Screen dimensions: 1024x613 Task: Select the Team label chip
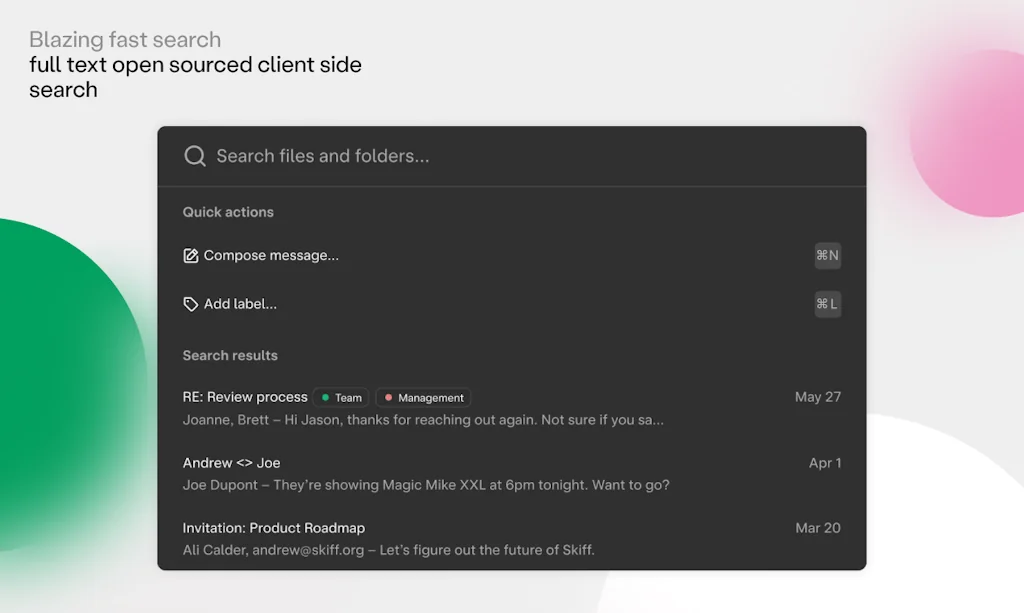point(340,397)
